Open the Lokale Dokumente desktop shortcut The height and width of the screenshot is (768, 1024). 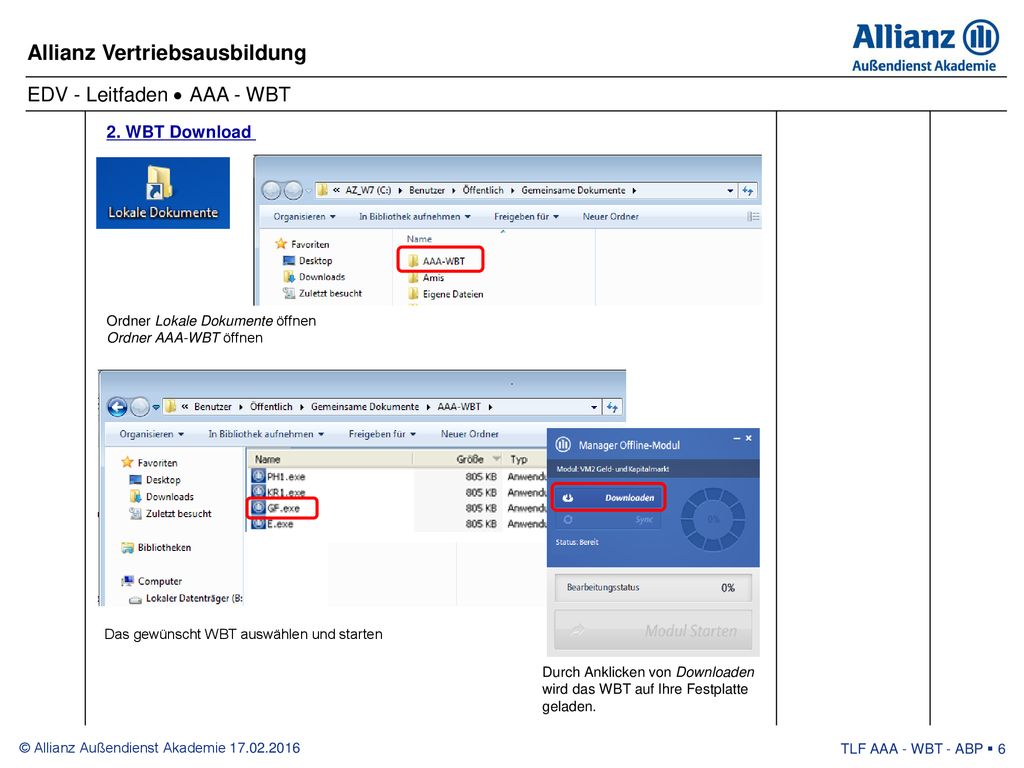tap(163, 193)
